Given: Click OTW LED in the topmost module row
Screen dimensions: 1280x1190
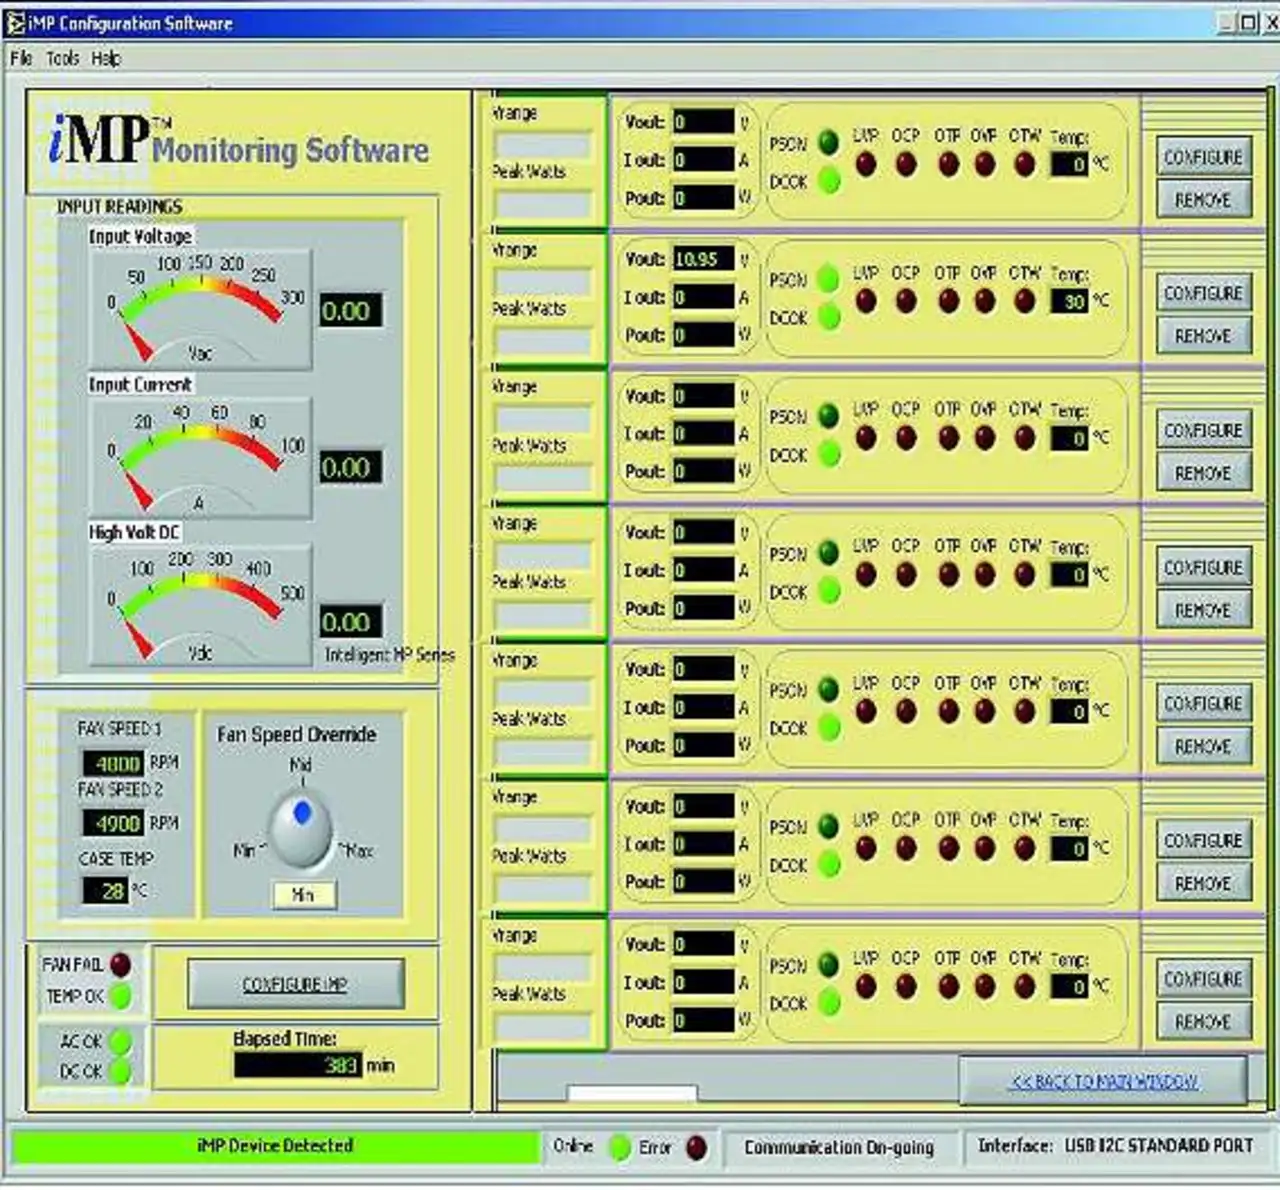Looking at the screenshot, I should pos(1024,163).
